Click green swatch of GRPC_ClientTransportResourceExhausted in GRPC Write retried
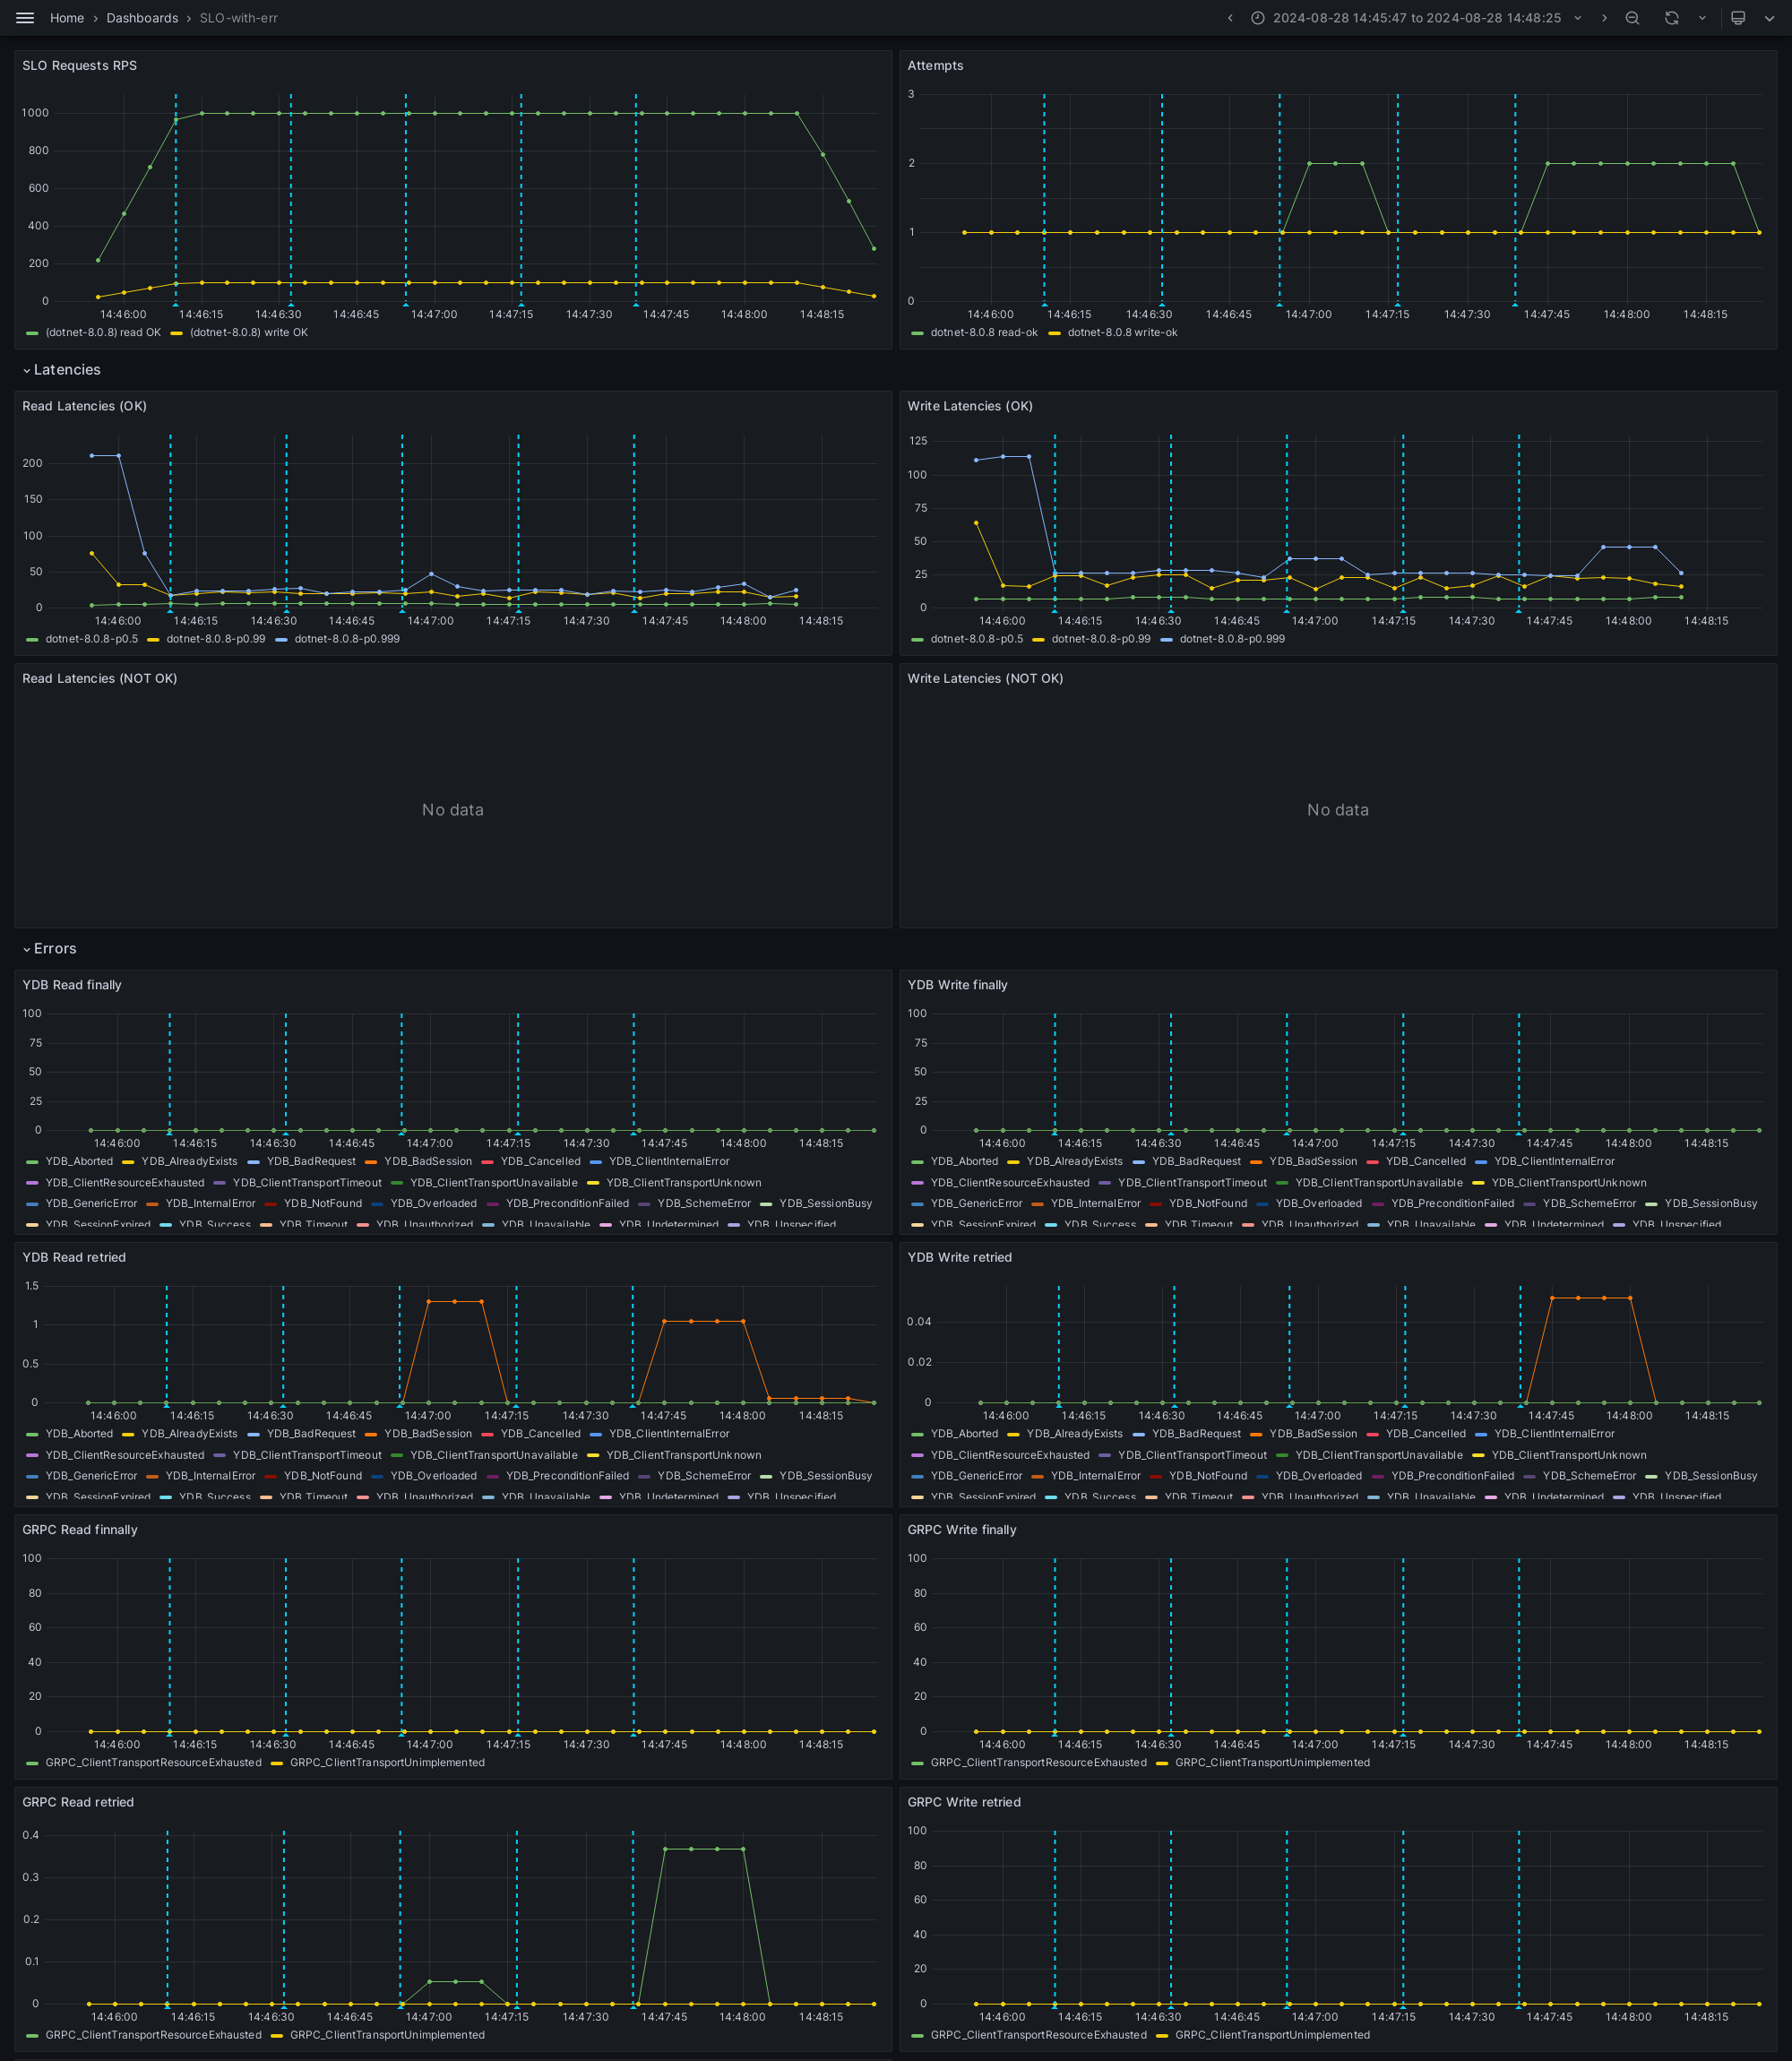This screenshot has height=2061, width=1792. 917,2035
